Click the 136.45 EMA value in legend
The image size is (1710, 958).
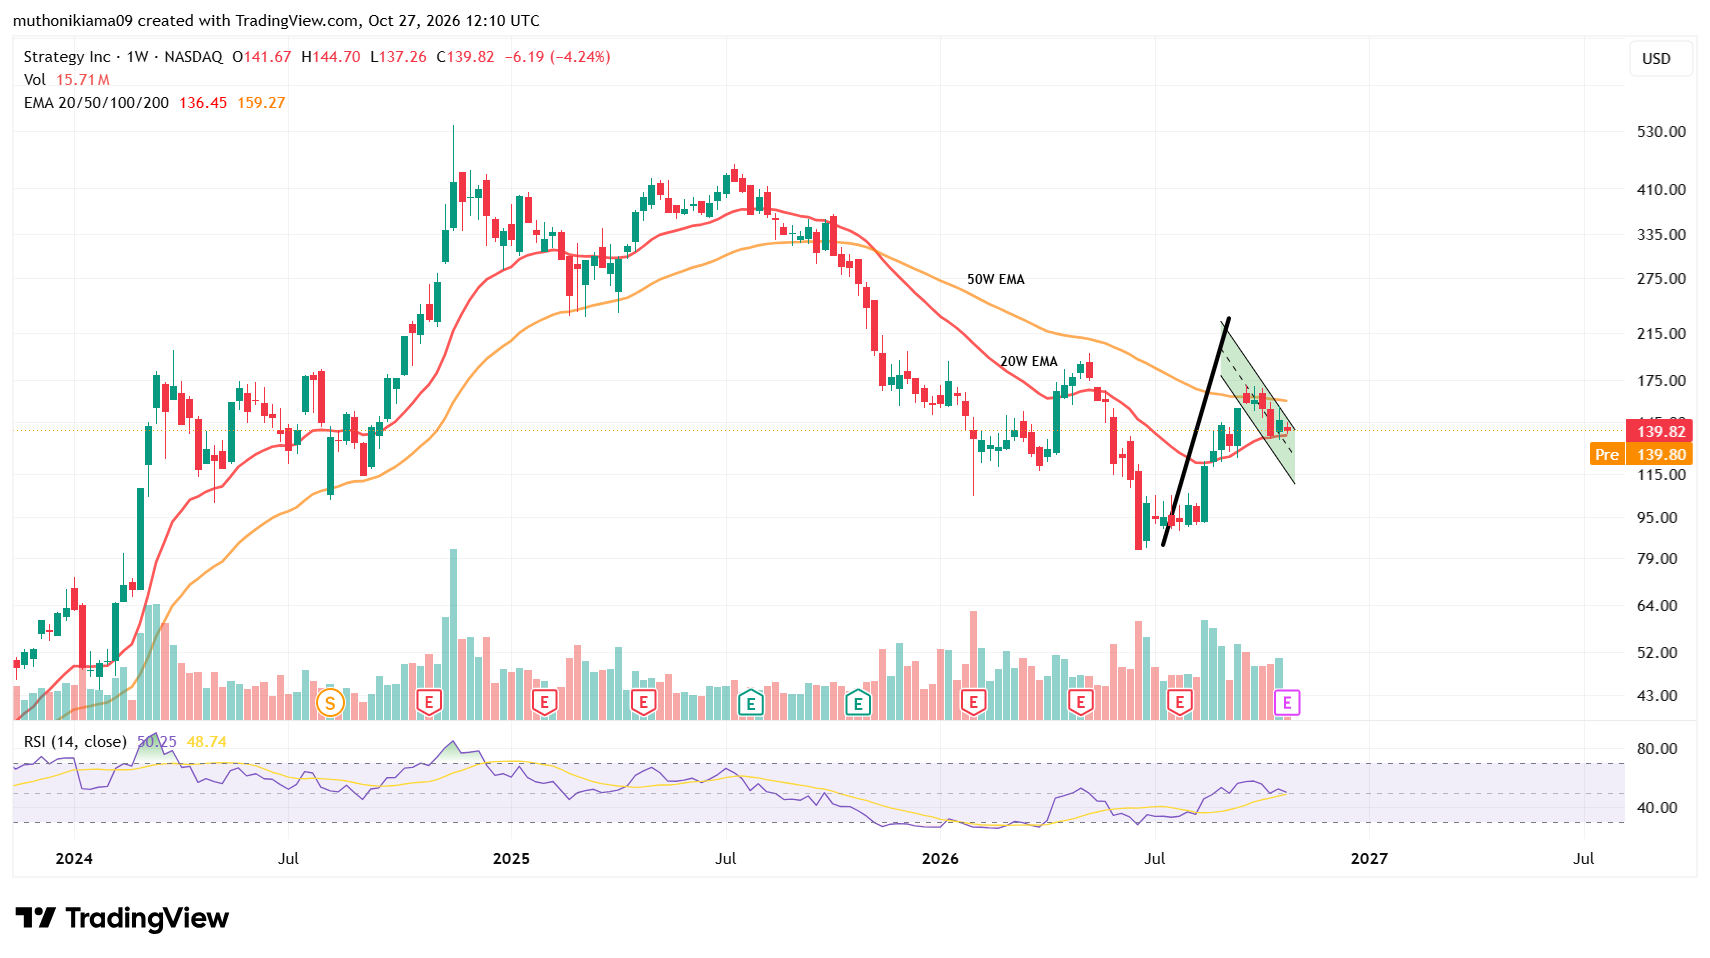pyautogui.click(x=203, y=103)
